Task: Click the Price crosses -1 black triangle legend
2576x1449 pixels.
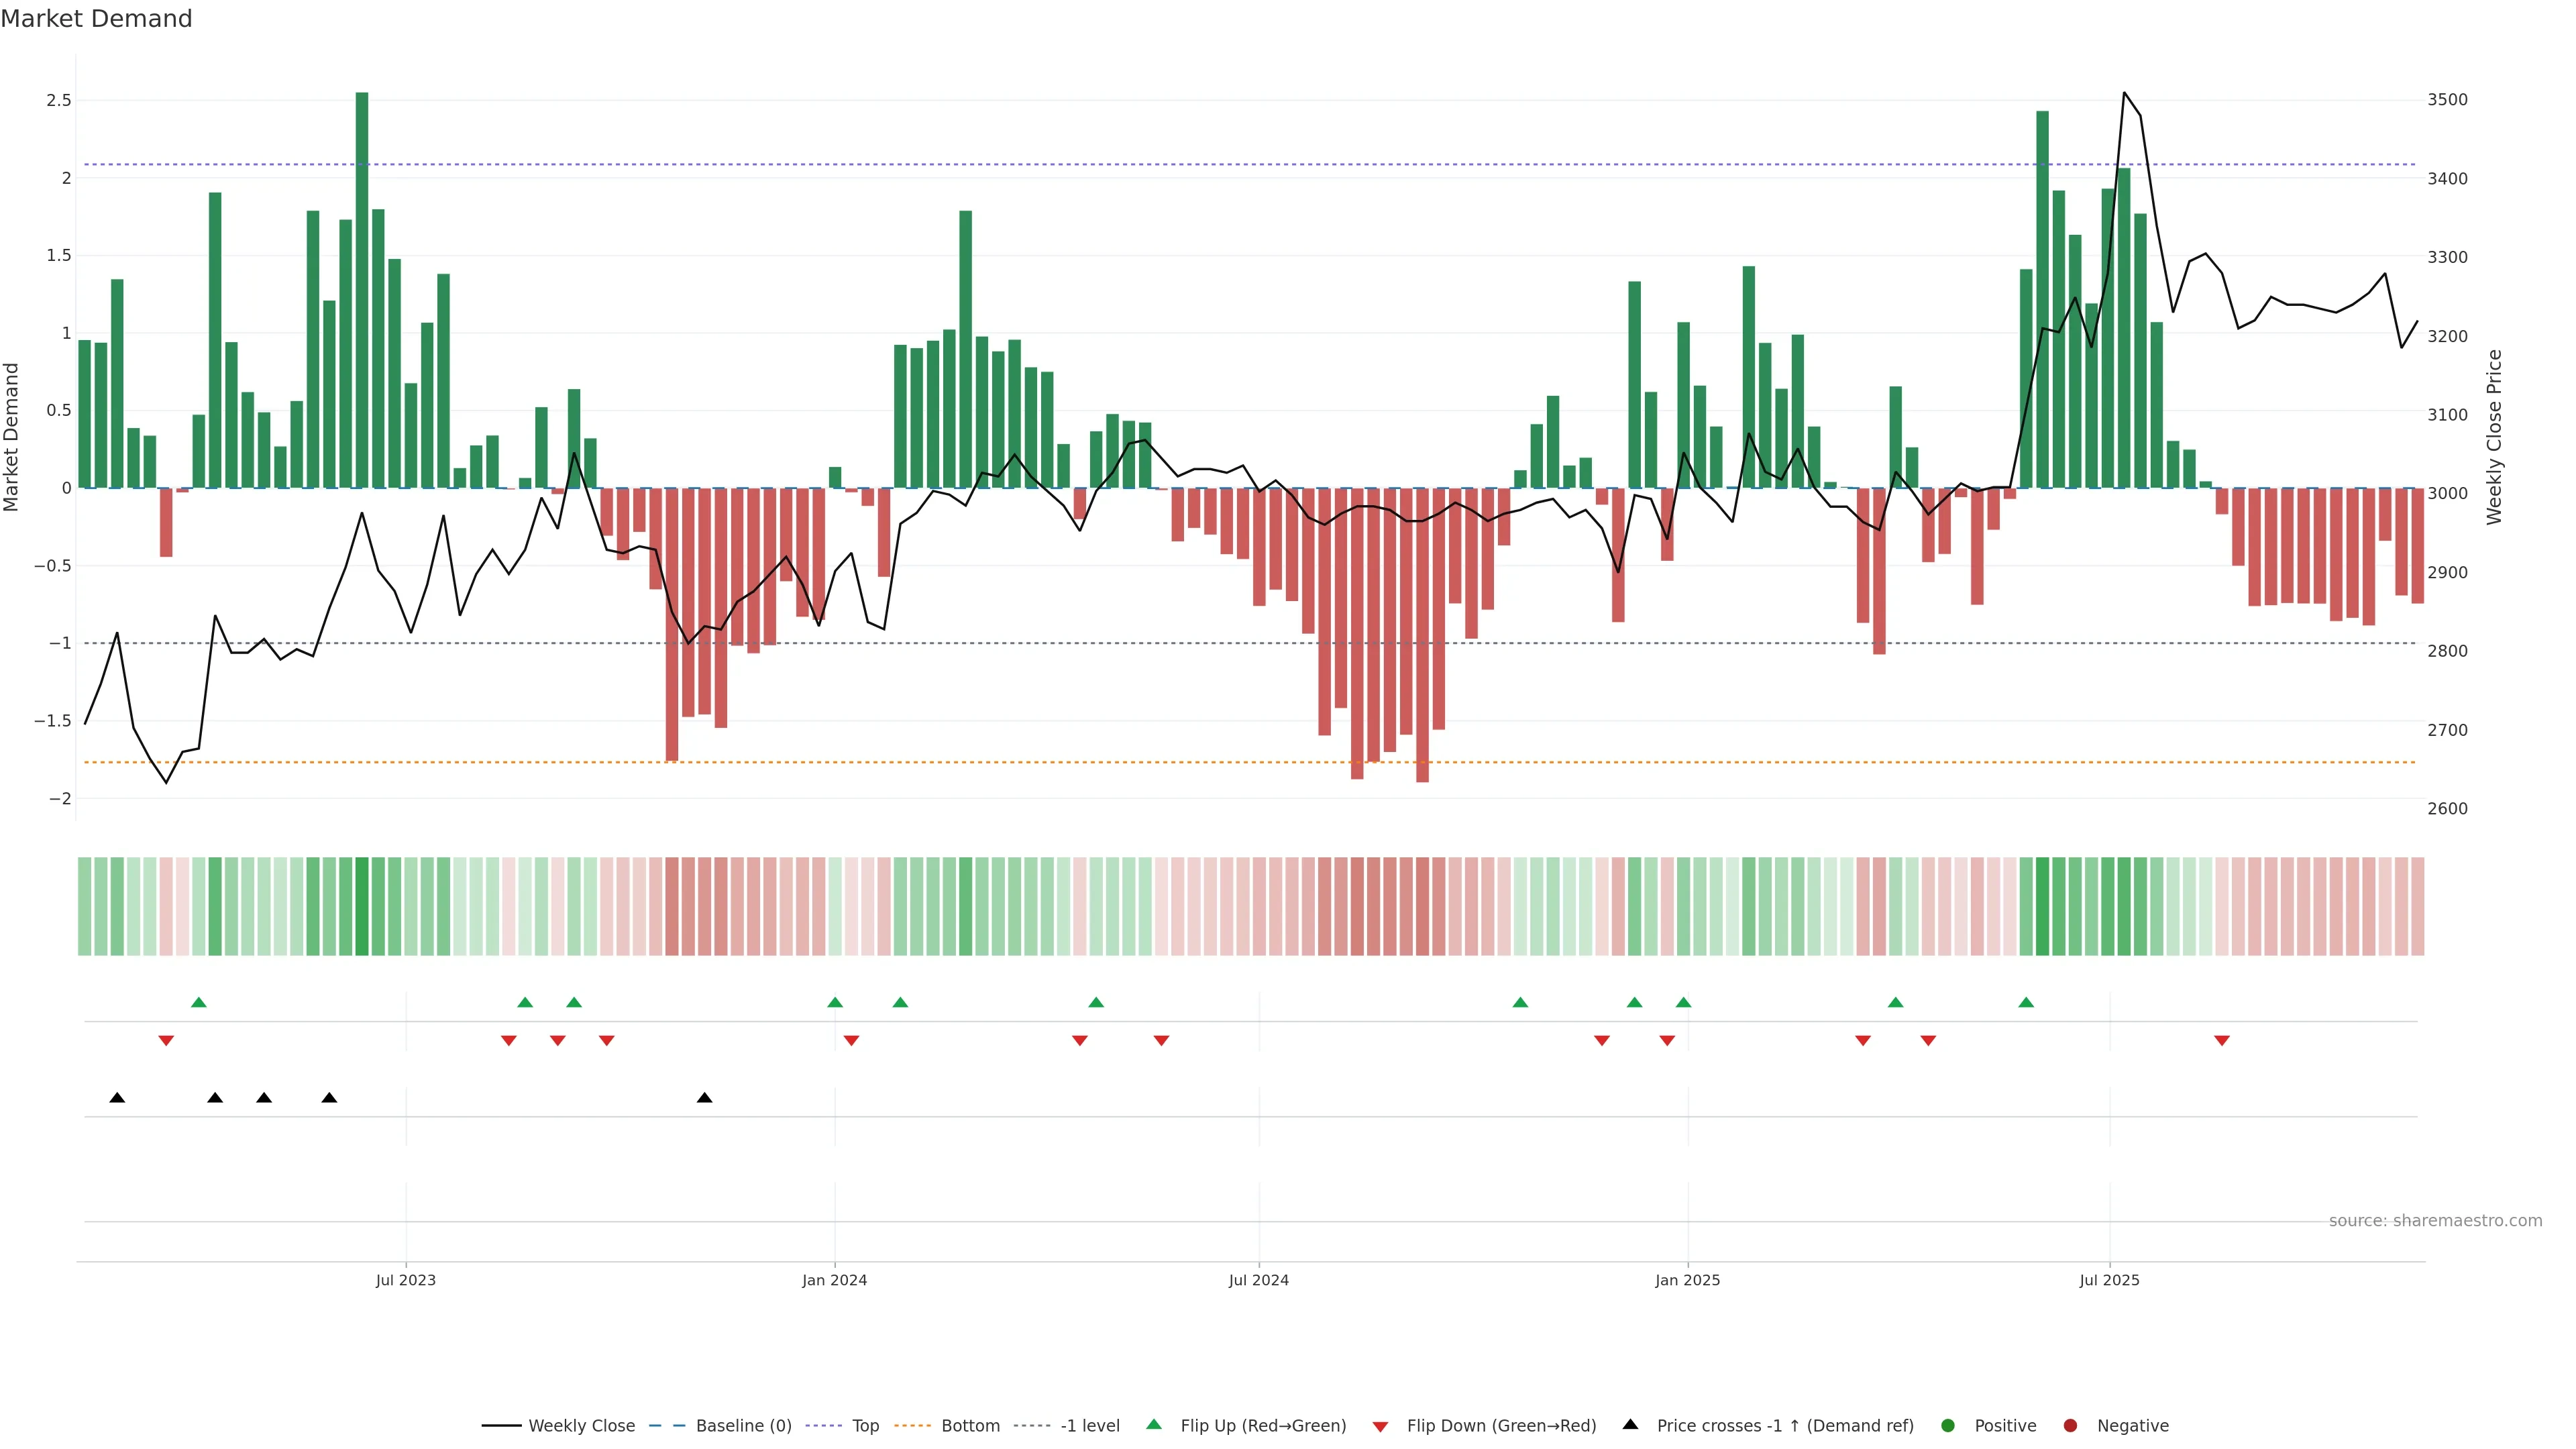Action: point(1630,1425)
